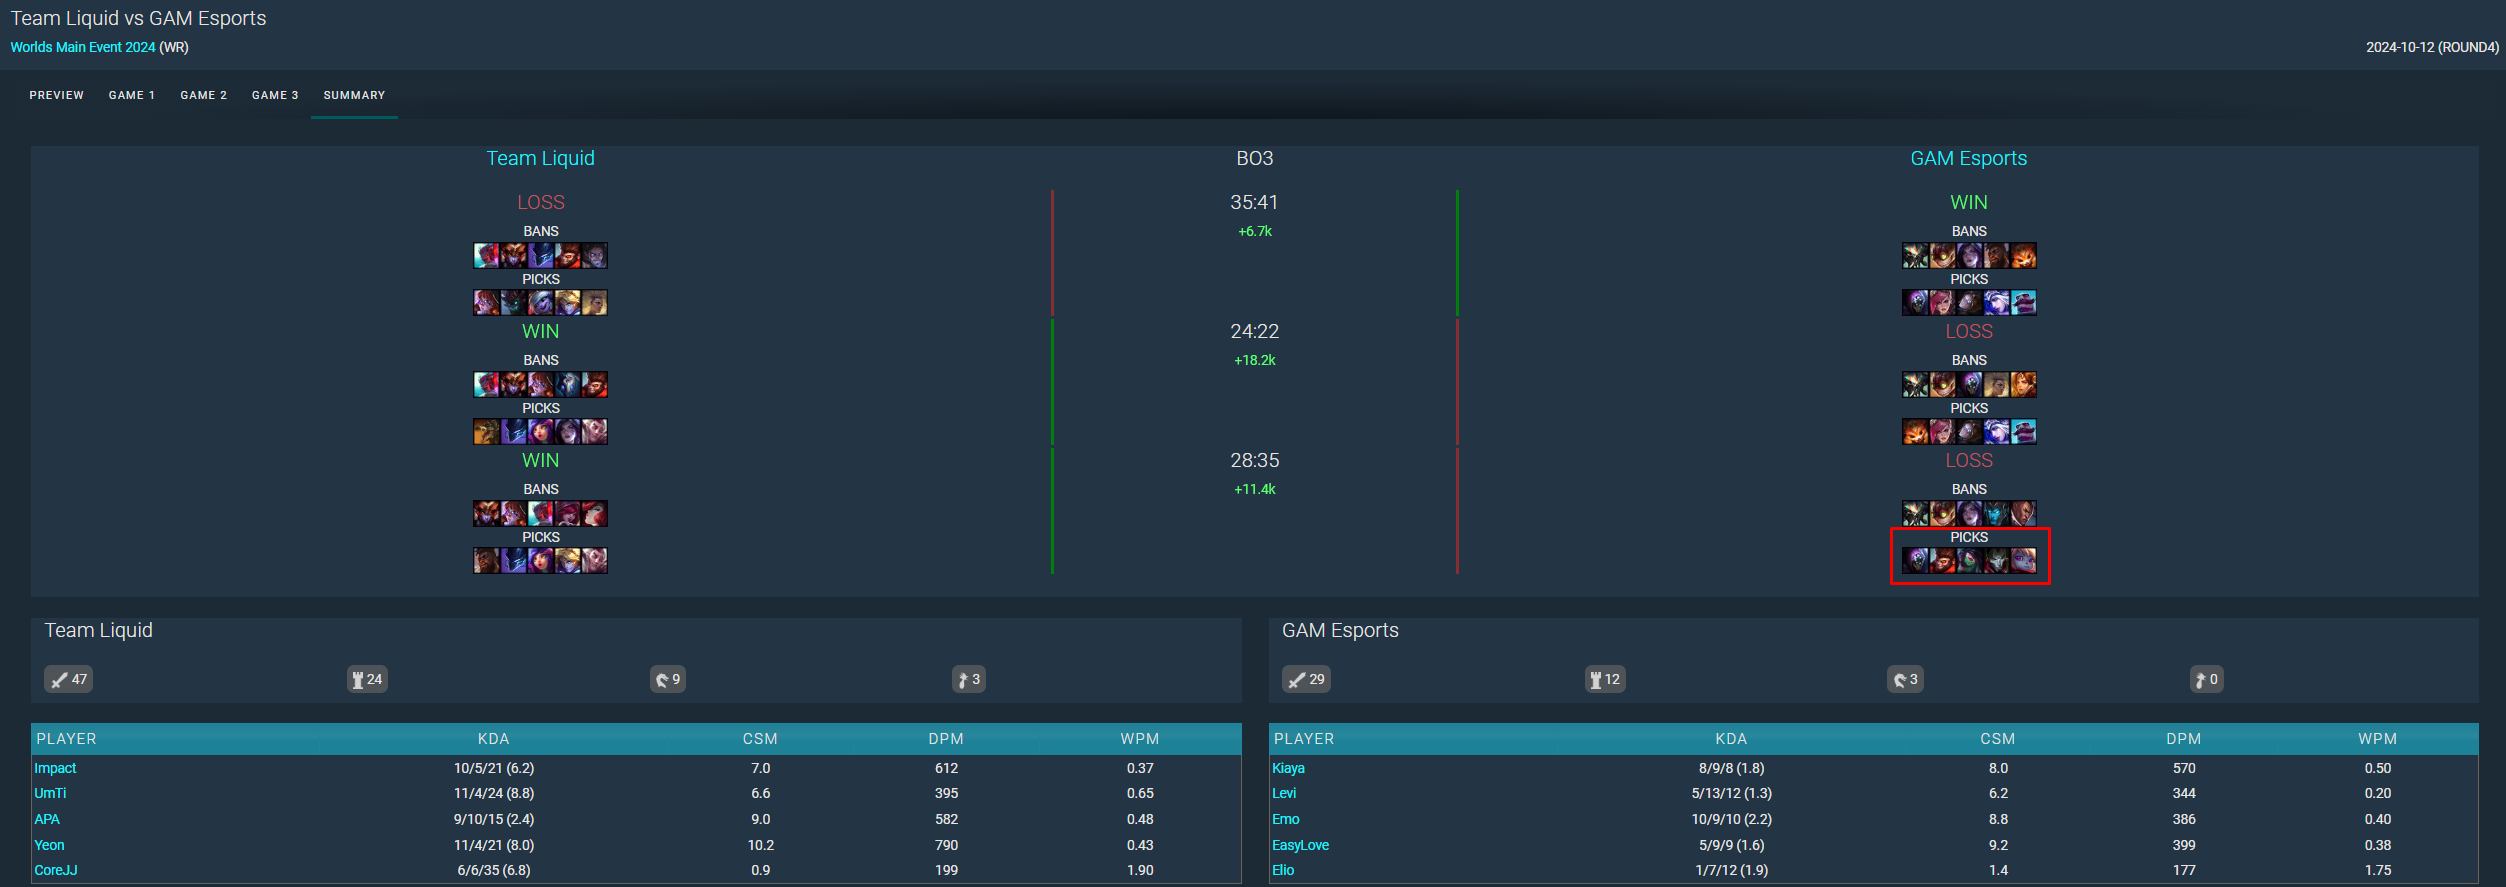Open the Nocturne pick icon in Team Liquid's 24:22 game

tap(514, 431)
